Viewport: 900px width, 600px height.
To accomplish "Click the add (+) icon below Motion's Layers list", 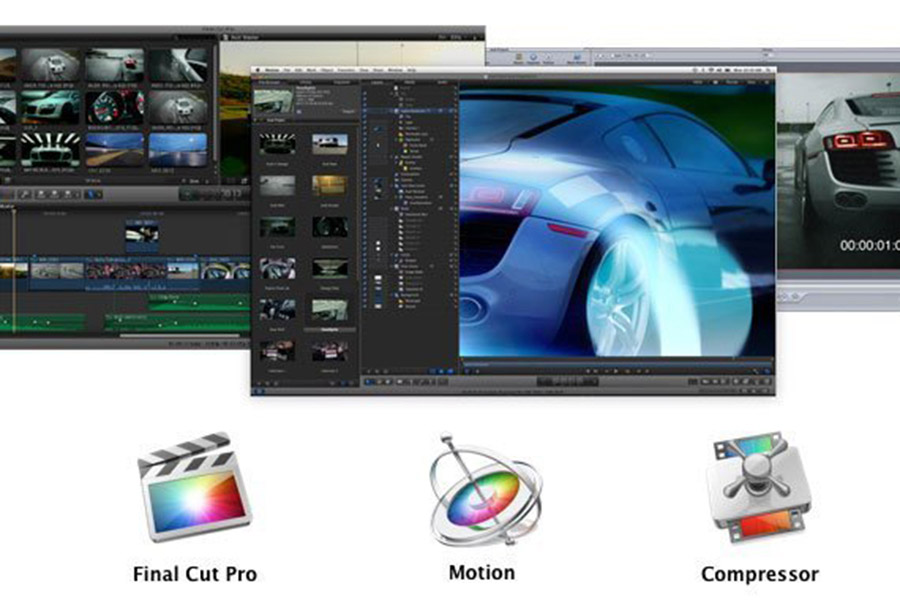I will (x=376, y=370).
